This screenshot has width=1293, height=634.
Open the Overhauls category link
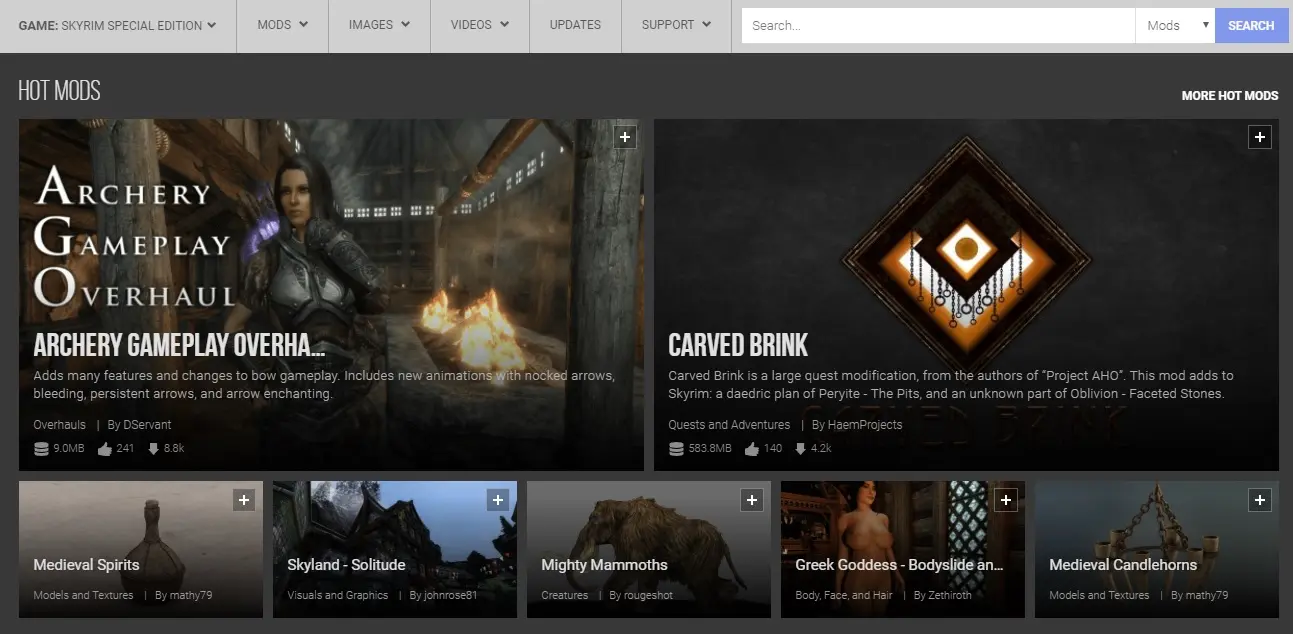coord(60,425)
